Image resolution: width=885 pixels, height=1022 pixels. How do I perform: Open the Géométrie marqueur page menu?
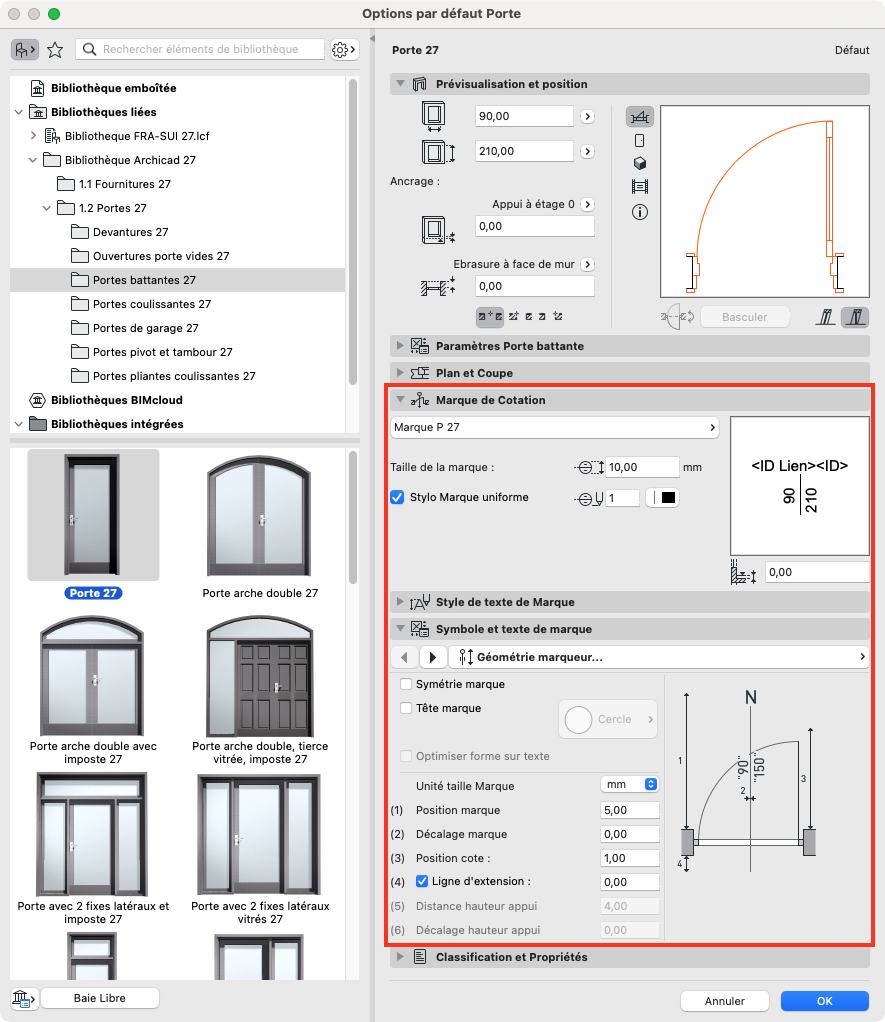click(659, 657)
